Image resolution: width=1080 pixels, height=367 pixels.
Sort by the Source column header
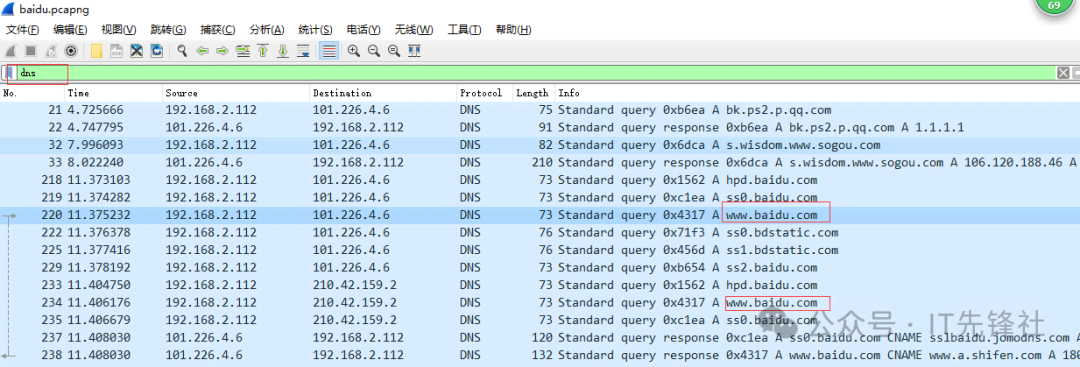[x=236, y=93]
